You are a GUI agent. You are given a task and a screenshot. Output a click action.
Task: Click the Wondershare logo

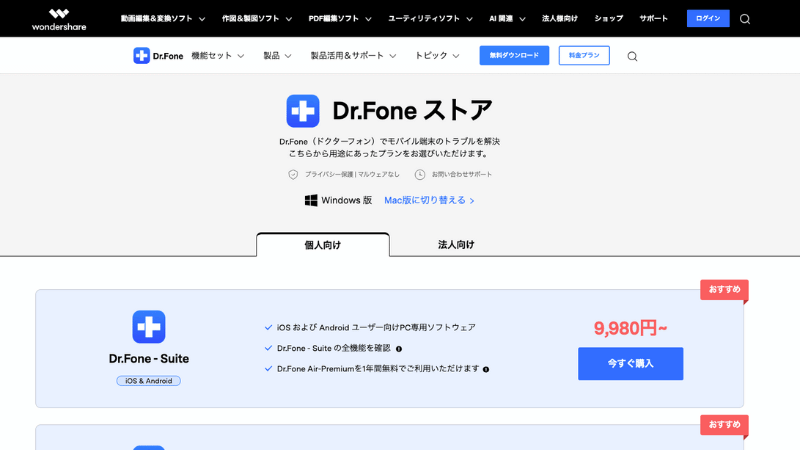click(59, 19)
